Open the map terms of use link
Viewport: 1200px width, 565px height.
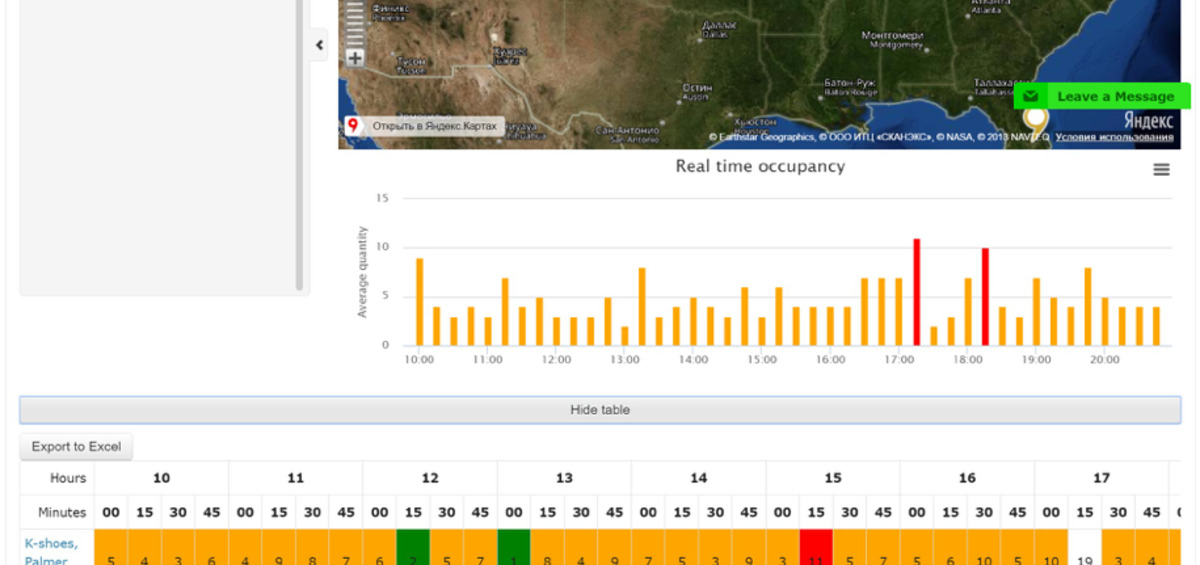[1114, 137]
